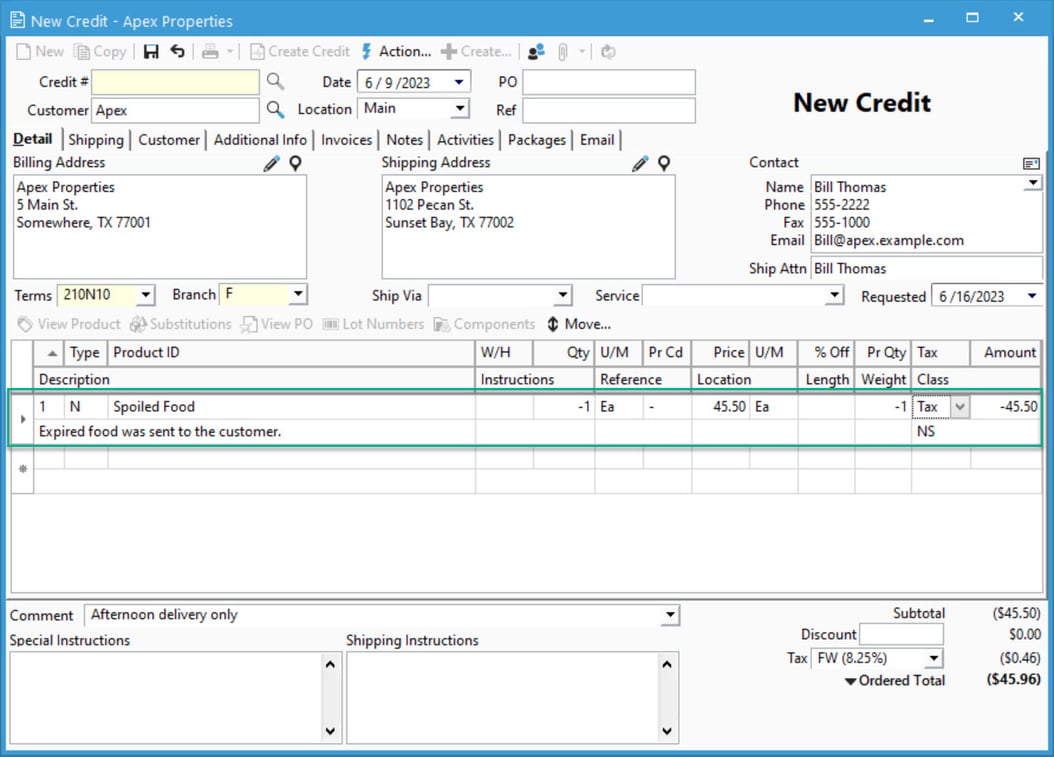Image resolution: width=1054 pixels, height=757 pixels.
Task: Click the Substitutions button
Action: point(181,324)
